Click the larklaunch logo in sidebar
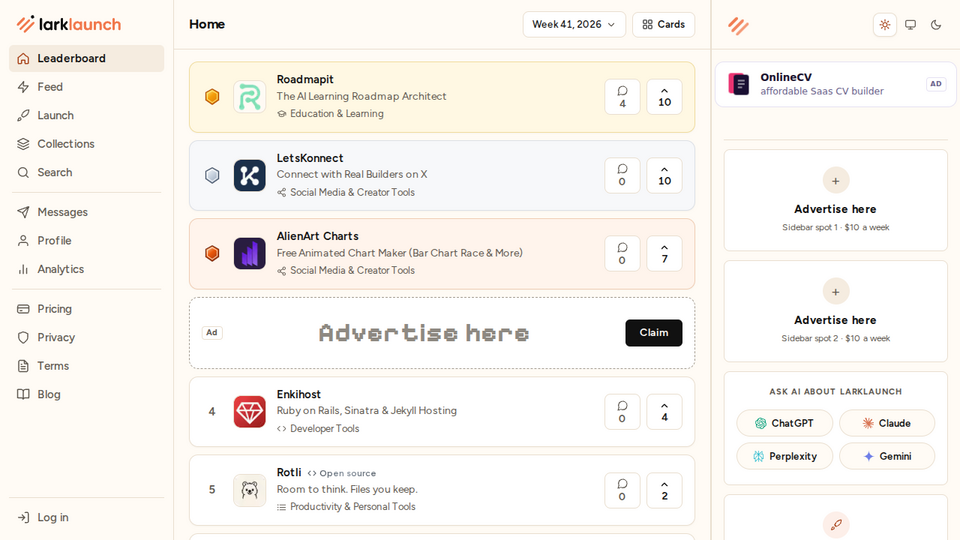This screenshot has height=540, width=960. (x=69, y=24)
